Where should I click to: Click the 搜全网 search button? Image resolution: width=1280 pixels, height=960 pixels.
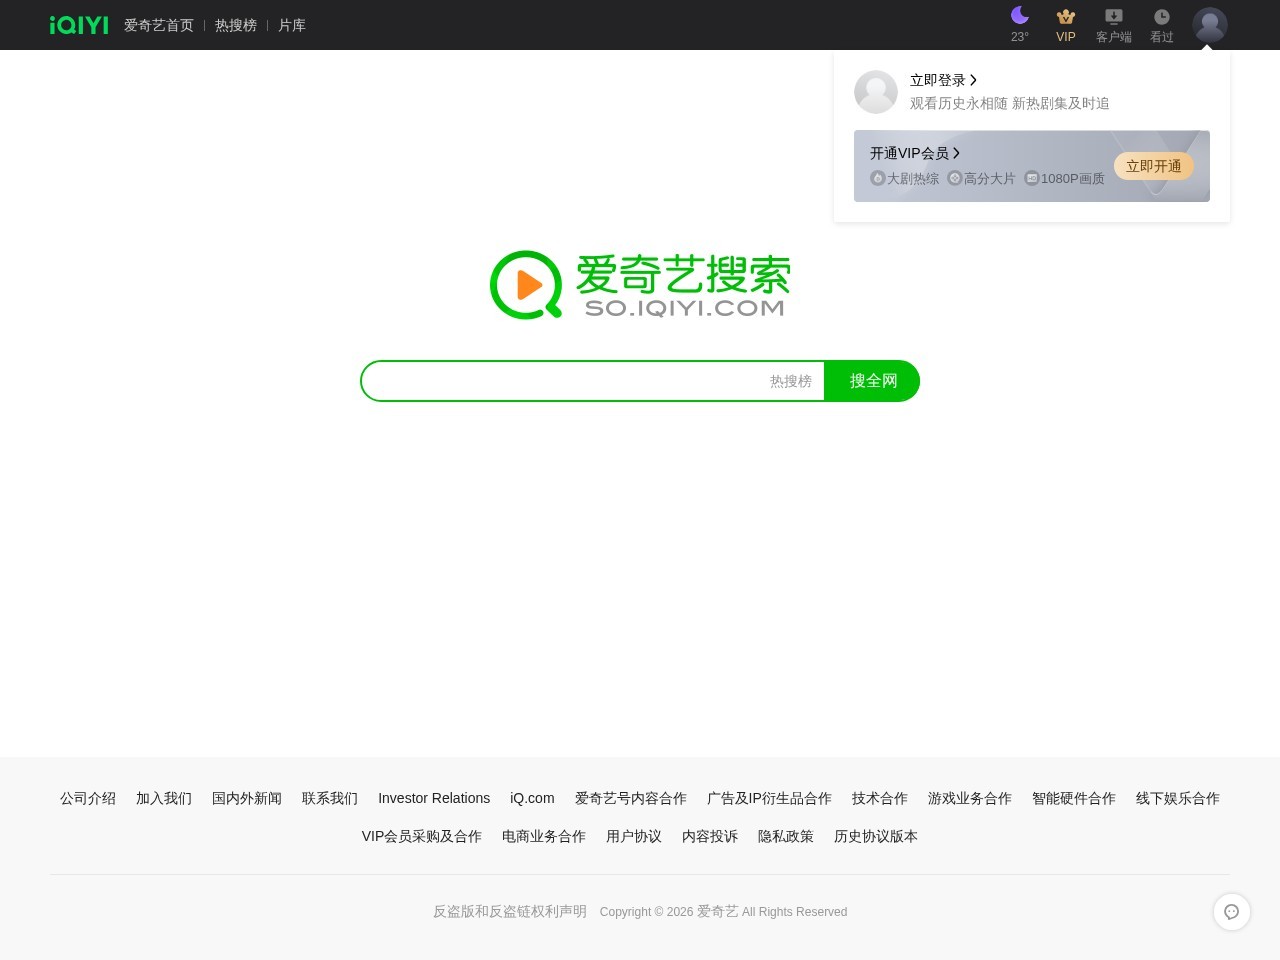coord(872,381)
